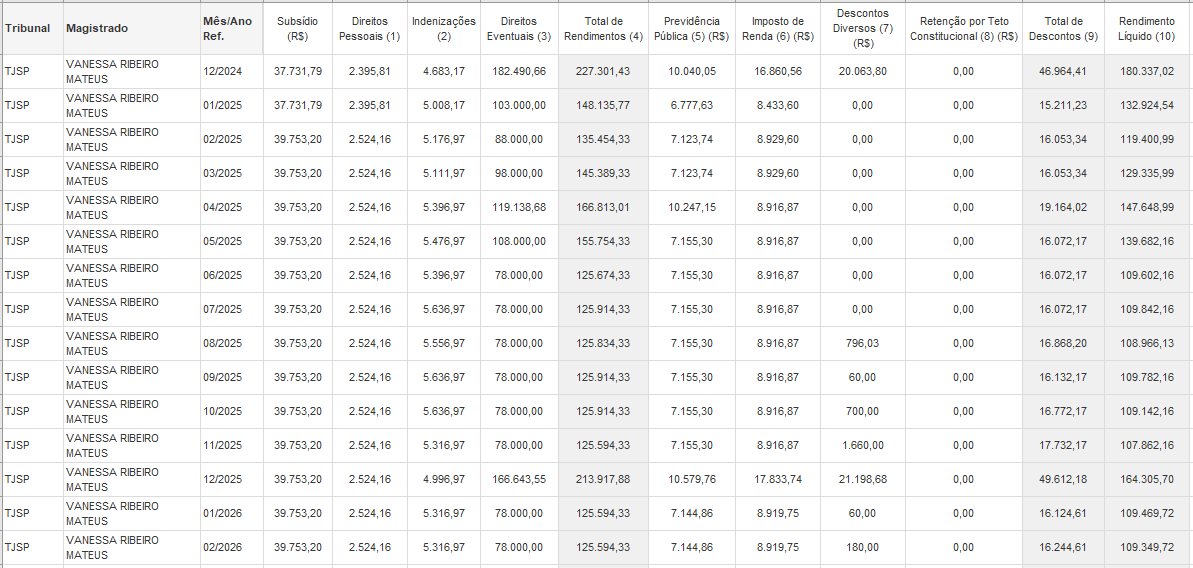Image resolution: width=1193 pixels, height=568 pixels.
Task: Select the Indenizações (2) header
Action: pos(444,29)
